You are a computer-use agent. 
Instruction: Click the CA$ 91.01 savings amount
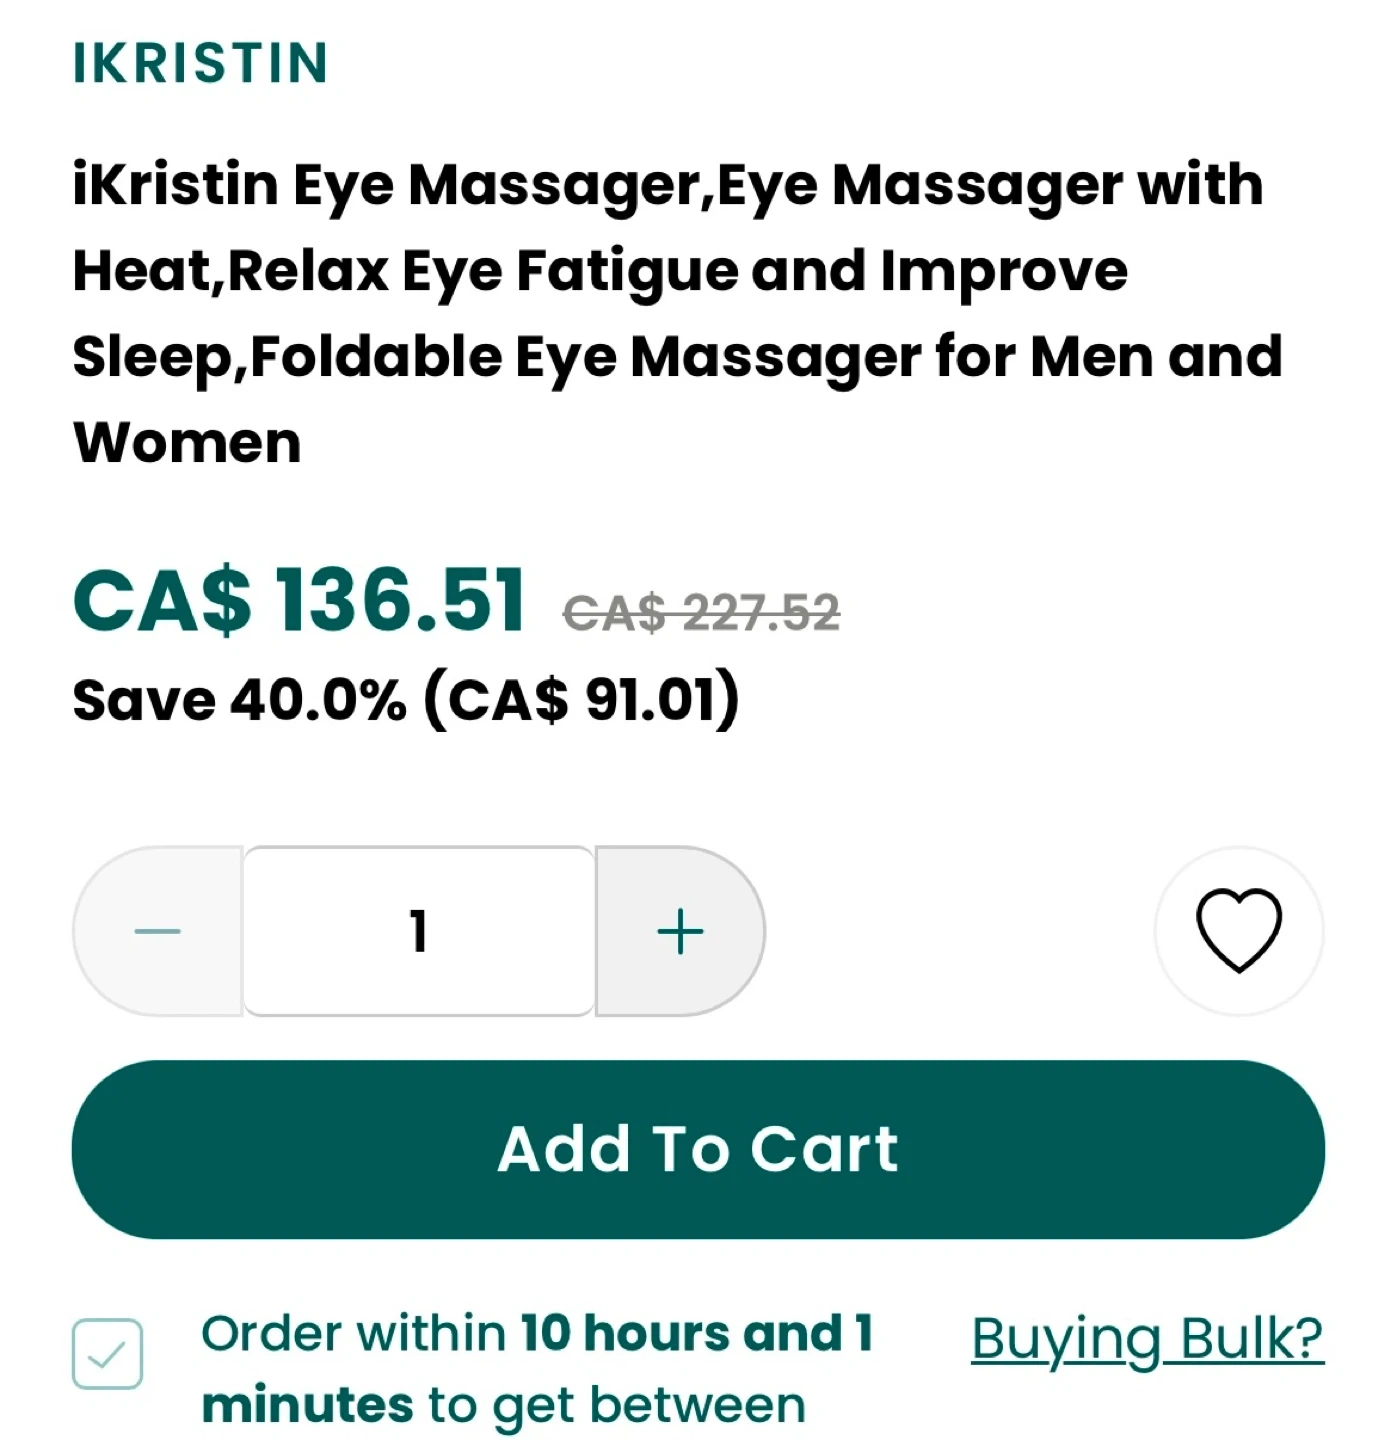(582, 699)
